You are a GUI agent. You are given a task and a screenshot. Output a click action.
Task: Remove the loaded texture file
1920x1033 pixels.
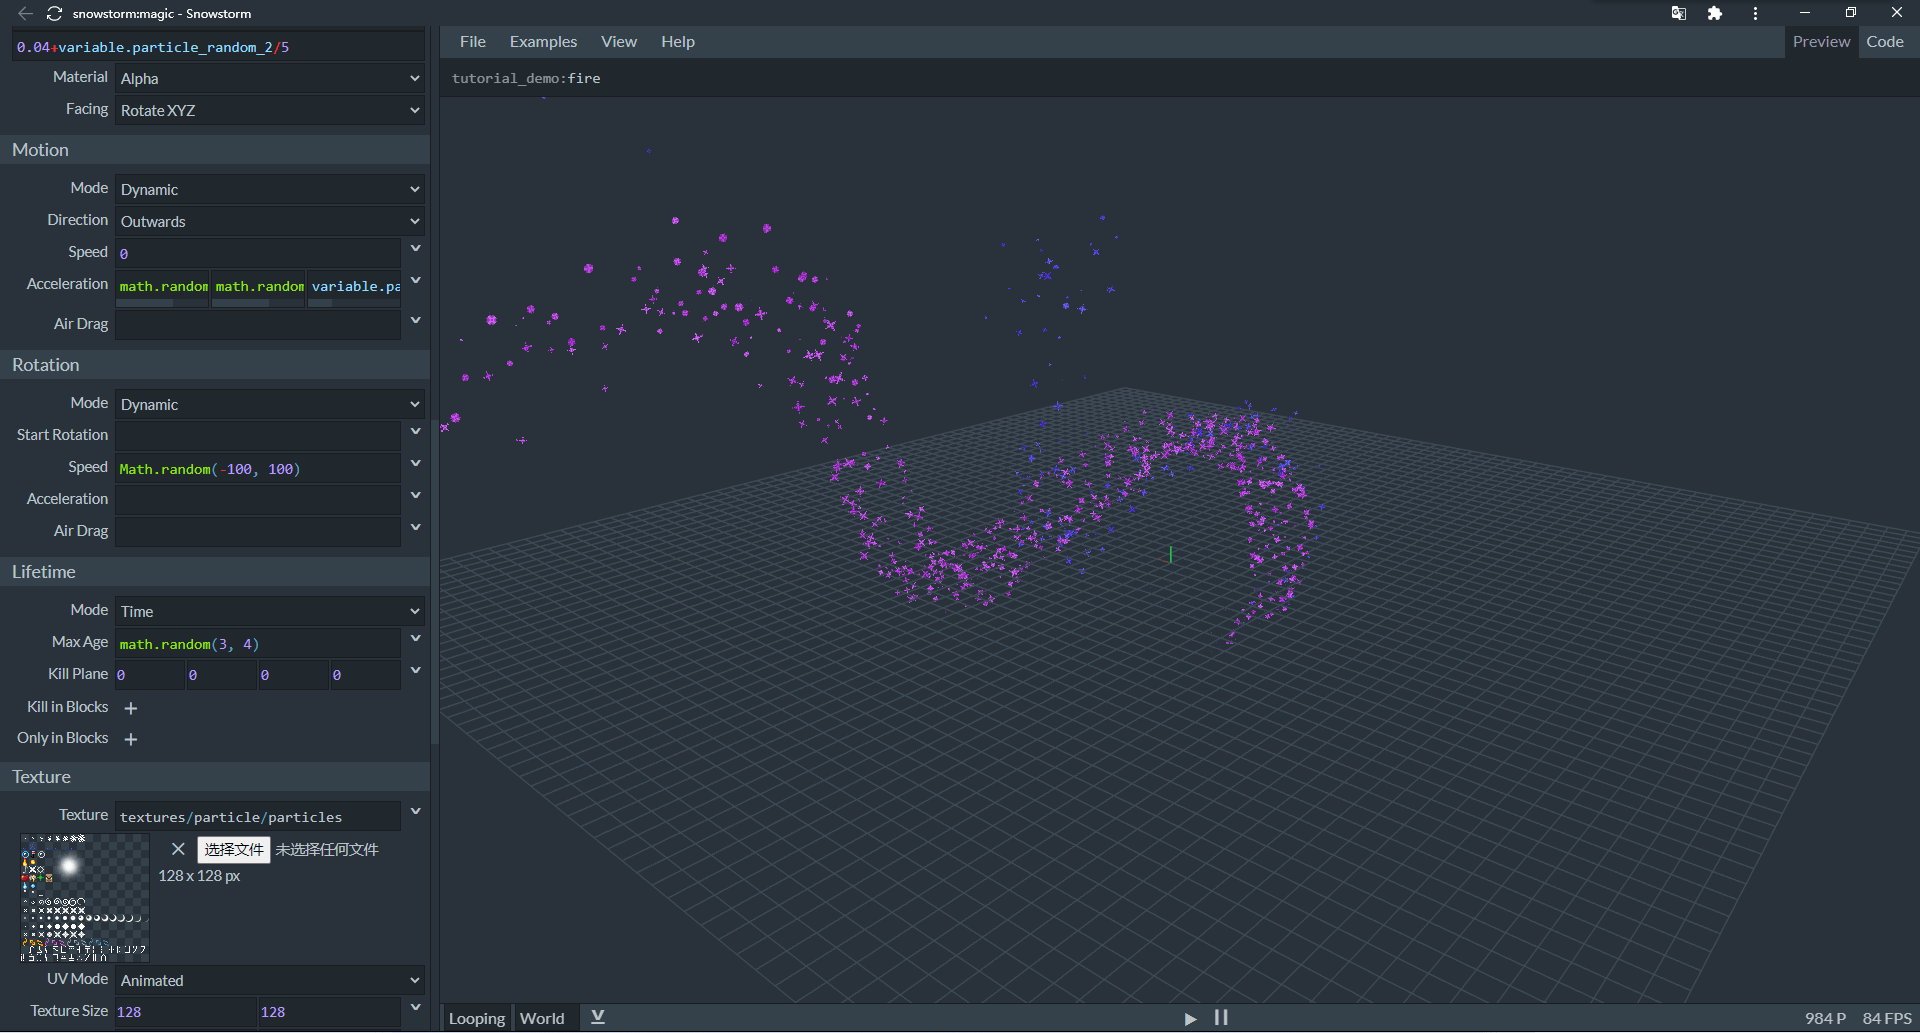coord(178,849)
